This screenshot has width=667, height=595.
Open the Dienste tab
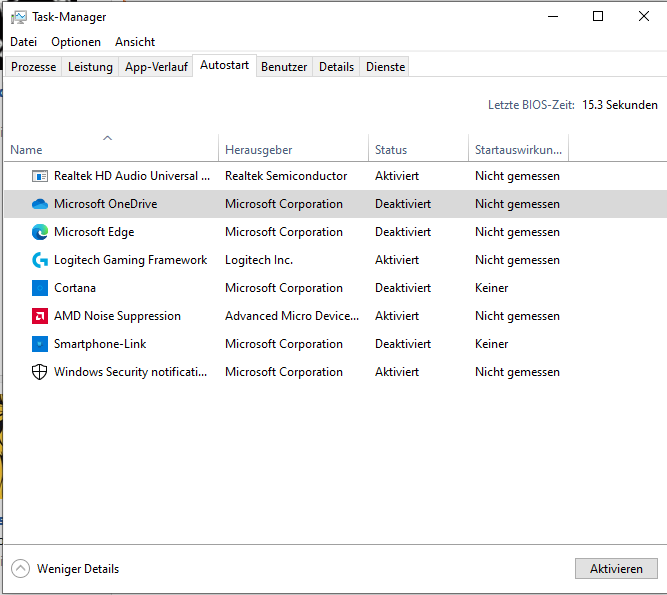tap(385, 67)
